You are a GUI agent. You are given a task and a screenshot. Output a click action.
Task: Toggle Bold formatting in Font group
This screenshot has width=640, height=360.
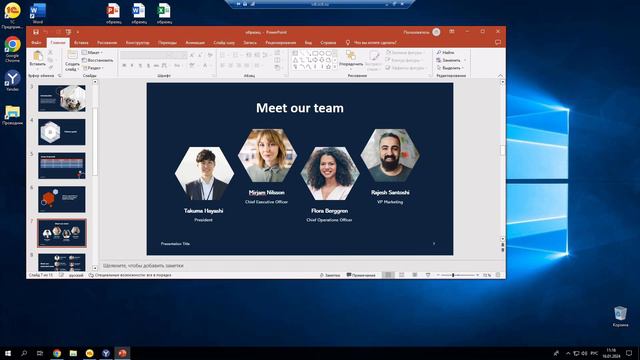pos(124,65)
